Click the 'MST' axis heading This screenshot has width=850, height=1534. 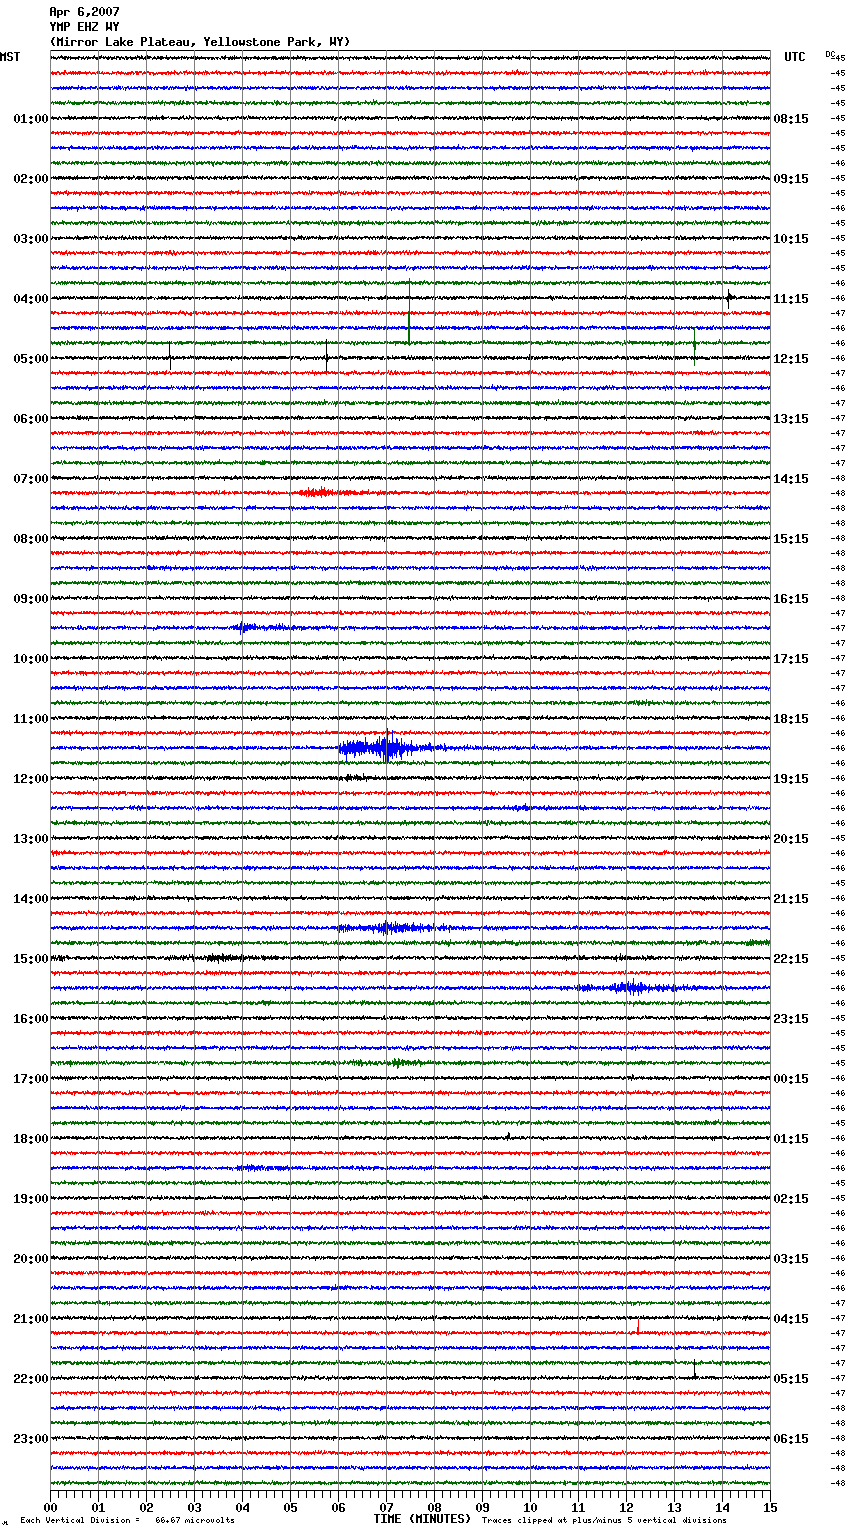click(10, 57)
